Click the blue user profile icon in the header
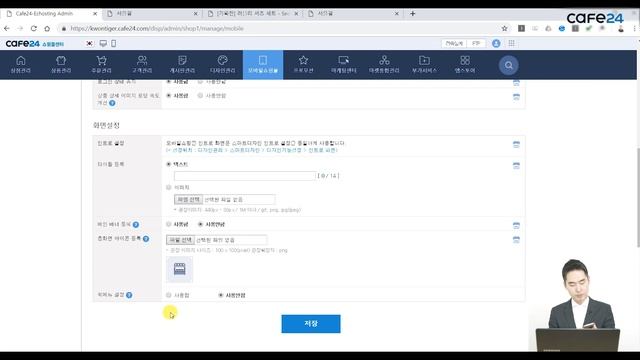Viewport: 640px width, 360px height. pyautogui.click(x=496, y=43)
